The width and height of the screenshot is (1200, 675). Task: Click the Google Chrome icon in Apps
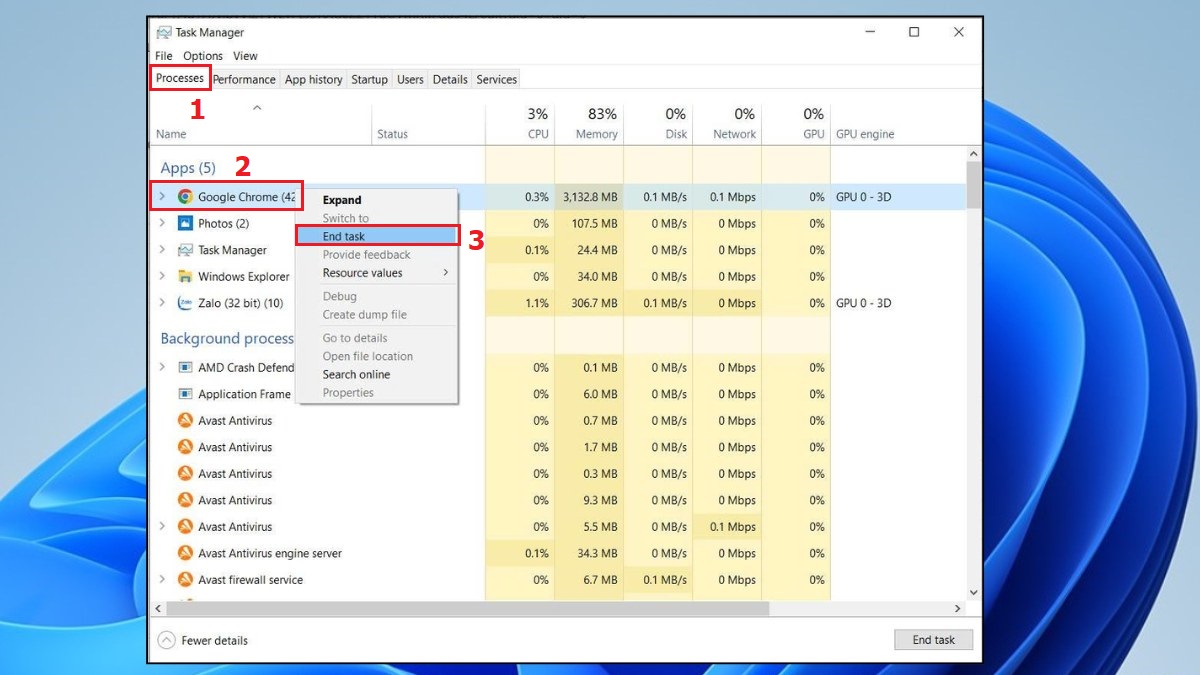coord(185,197)
